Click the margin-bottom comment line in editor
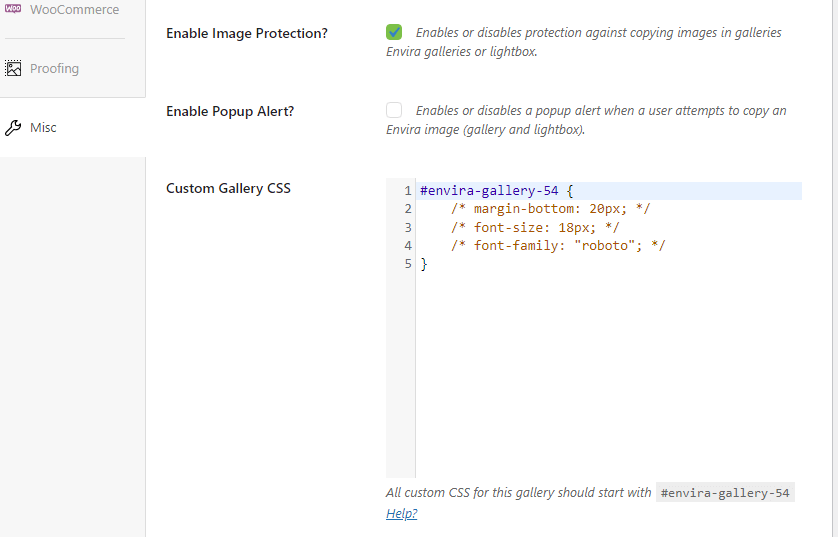 pyautogui.click(x=550, y=209)
